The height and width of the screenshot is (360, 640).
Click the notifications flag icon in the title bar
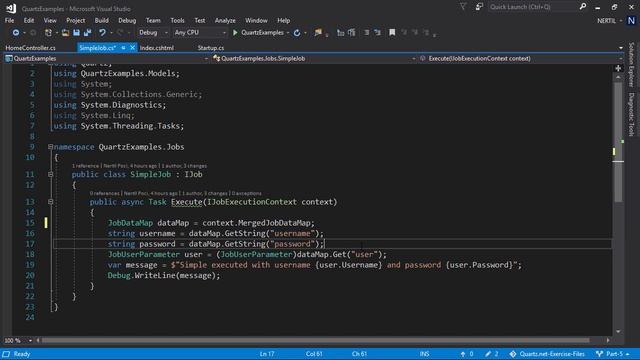[463, 7]
